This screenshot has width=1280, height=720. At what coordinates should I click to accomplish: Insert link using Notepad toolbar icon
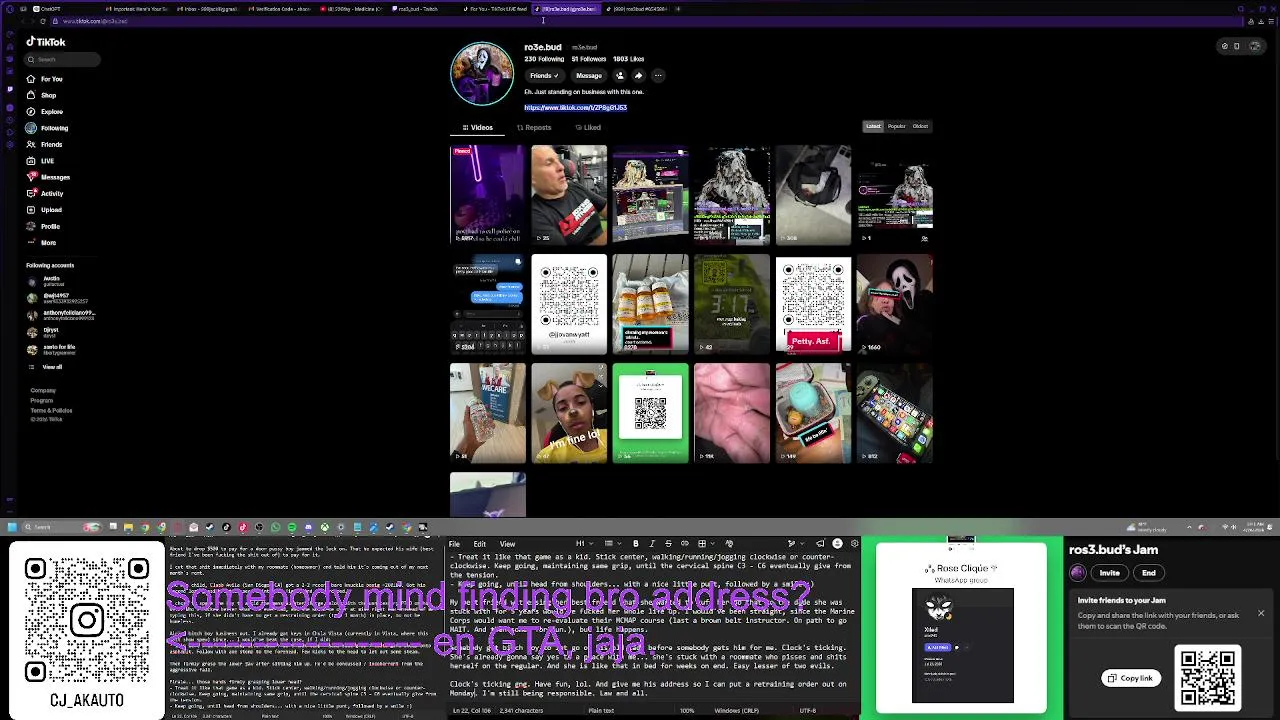click(x=685, y=544)
